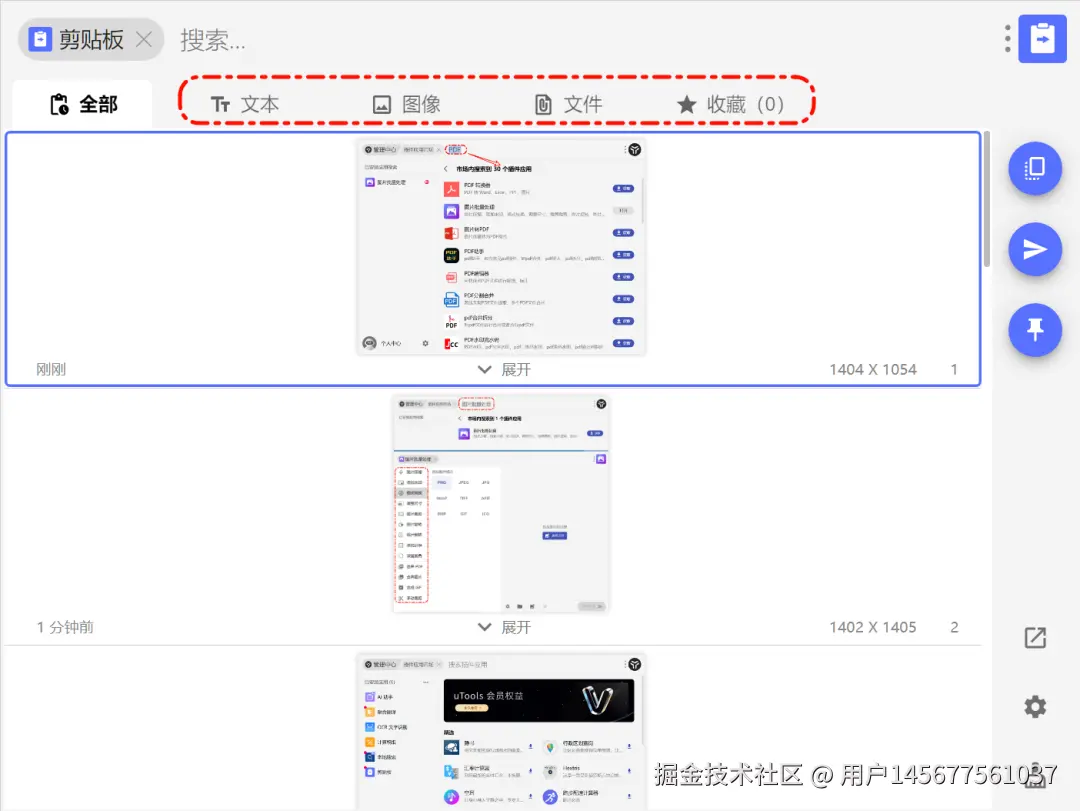Click the blue copy-to-device icon

1035,168
